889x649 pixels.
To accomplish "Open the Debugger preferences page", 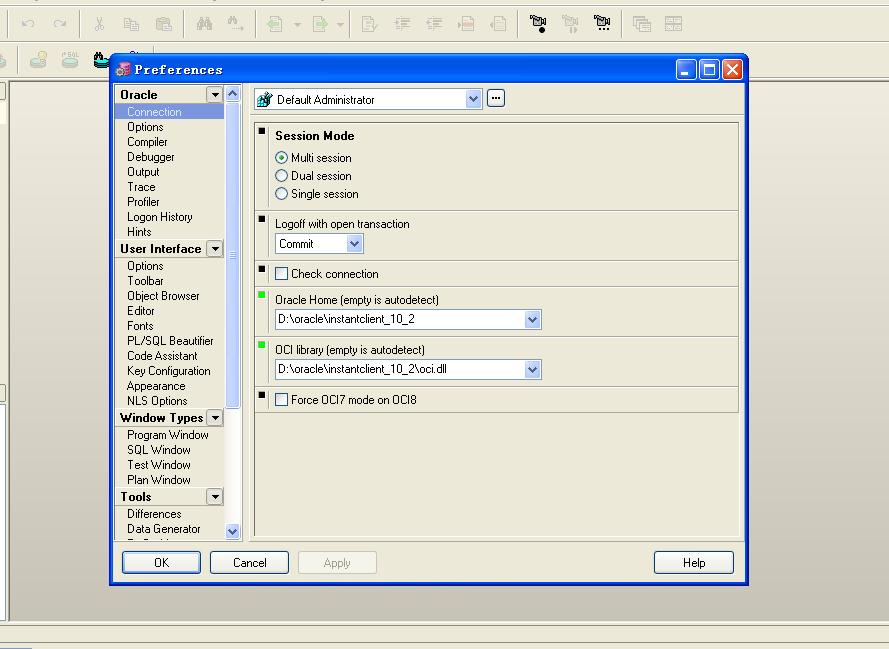I will (x=150, y=156).
